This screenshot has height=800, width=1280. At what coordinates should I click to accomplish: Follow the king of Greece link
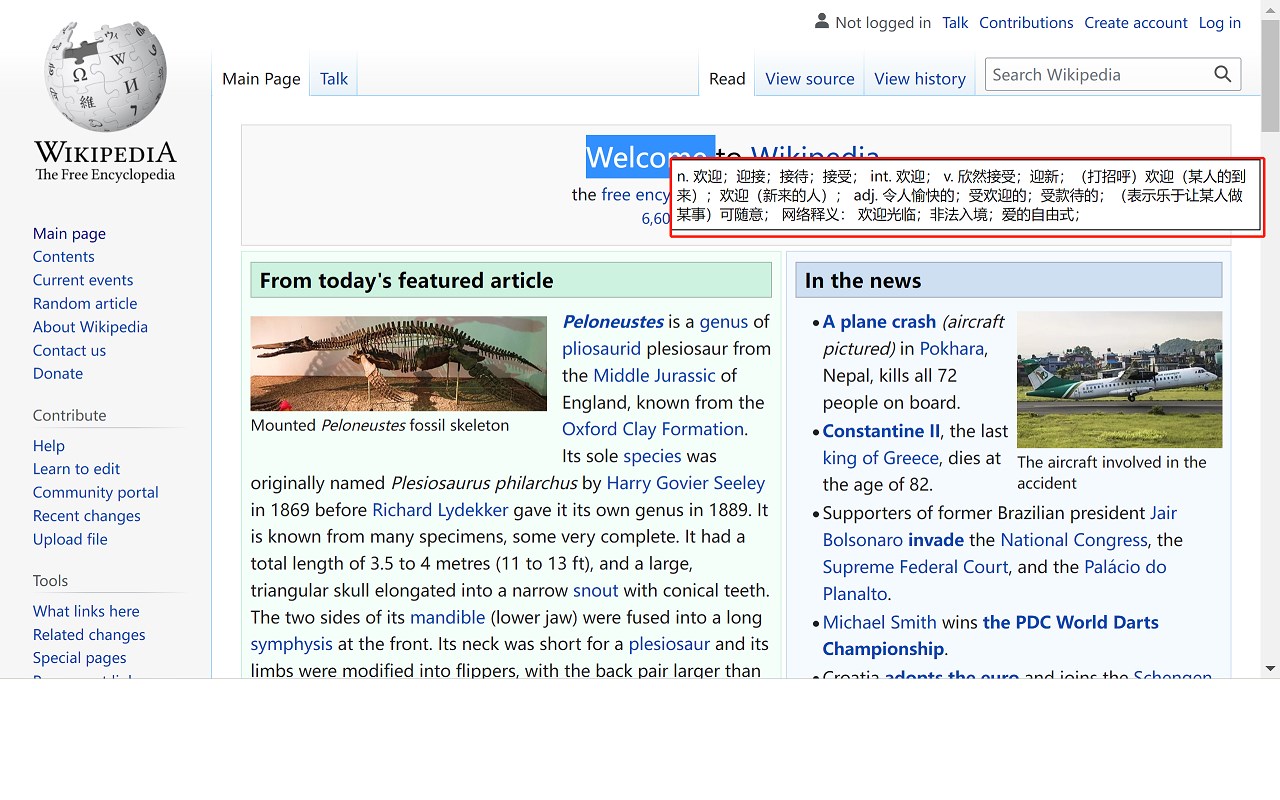(x=881, y=457)
